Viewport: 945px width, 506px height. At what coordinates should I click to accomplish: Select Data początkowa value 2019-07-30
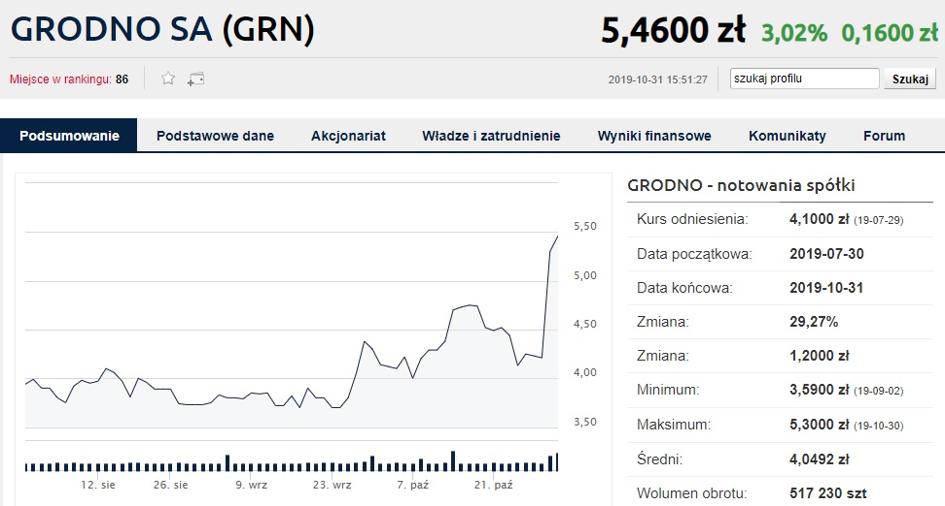pos(827,254)
